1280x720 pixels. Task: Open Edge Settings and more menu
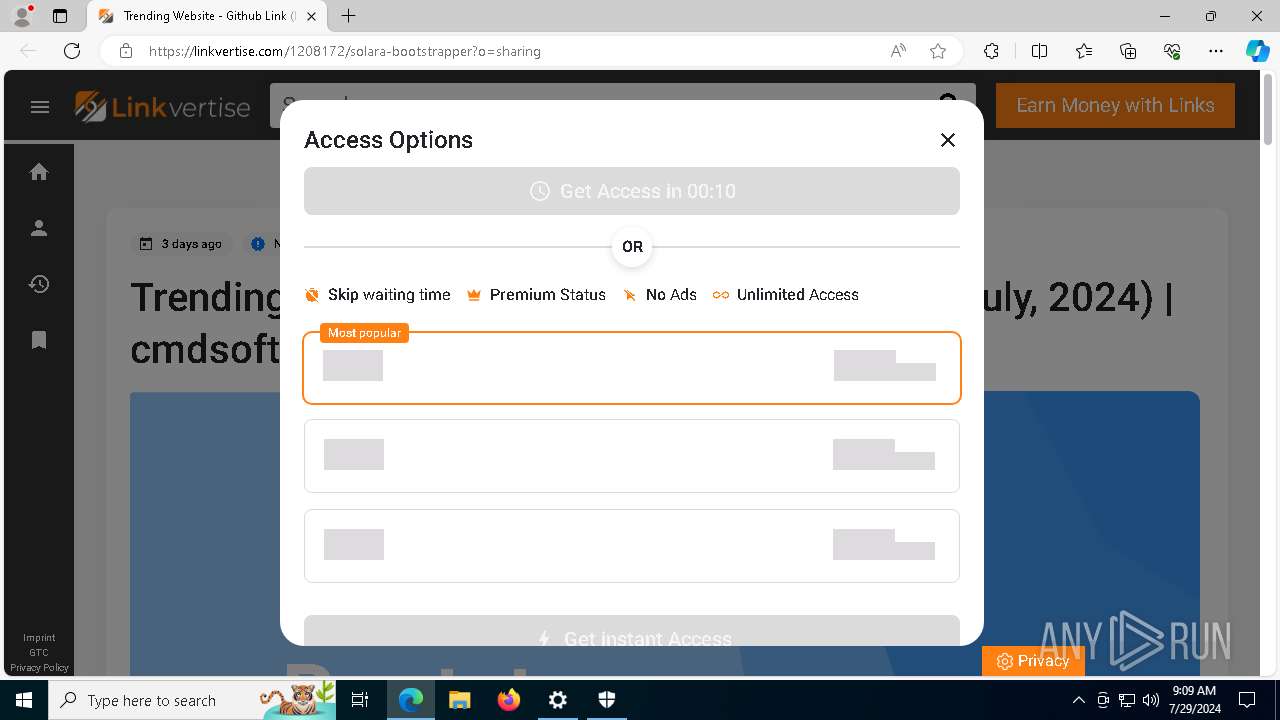1216,51
